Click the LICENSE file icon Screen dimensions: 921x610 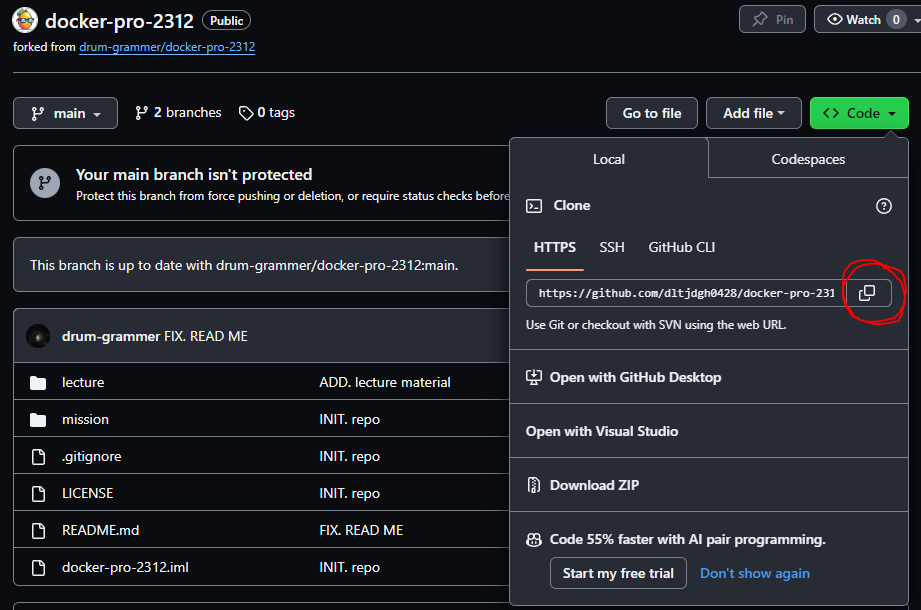38,494
